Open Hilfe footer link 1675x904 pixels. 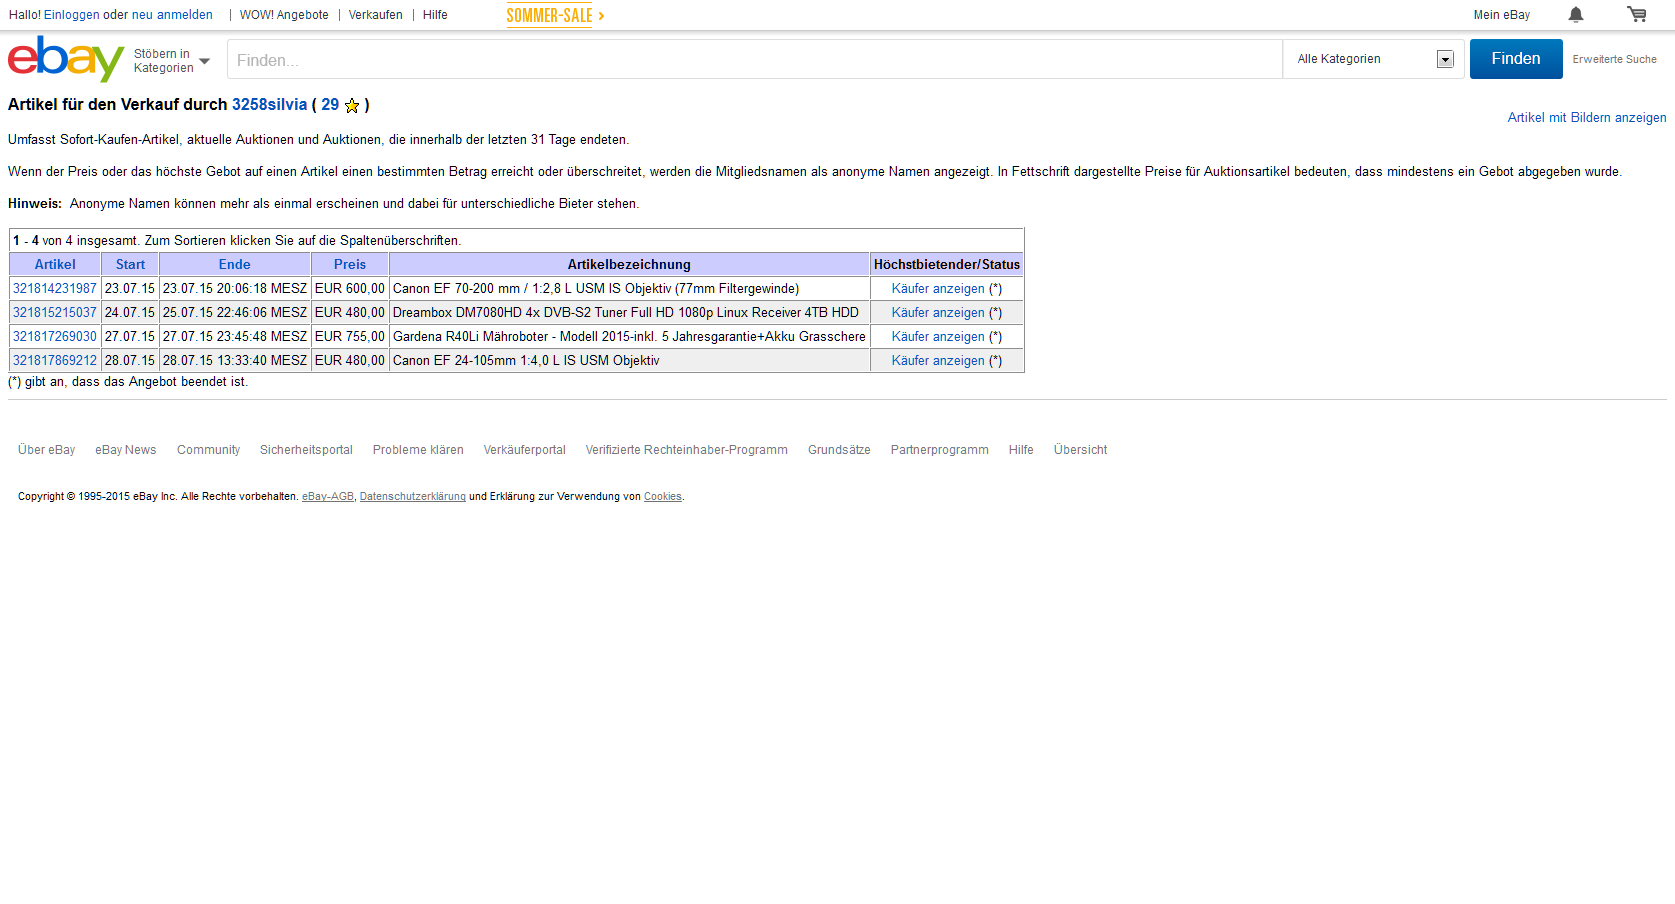[1021, 450]
